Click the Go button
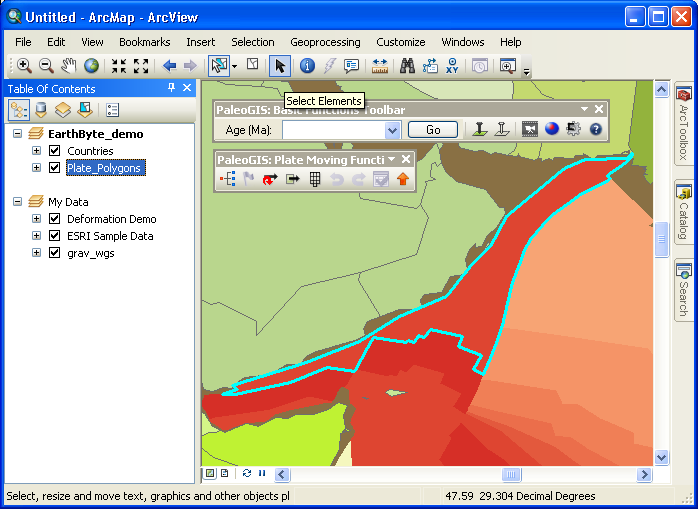The width and height of the screenshot is (698, 509). point(433,130)
